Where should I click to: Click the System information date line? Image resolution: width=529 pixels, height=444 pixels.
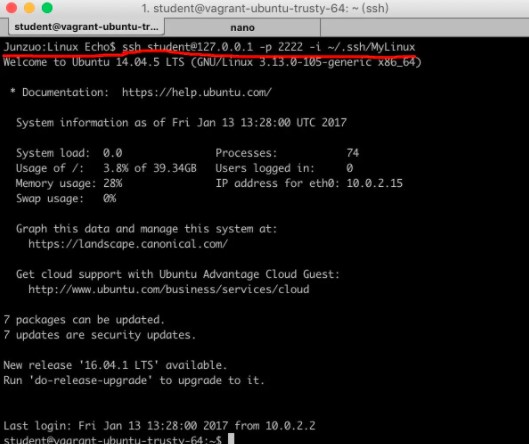pyautogui.click(x=182, y=122)
